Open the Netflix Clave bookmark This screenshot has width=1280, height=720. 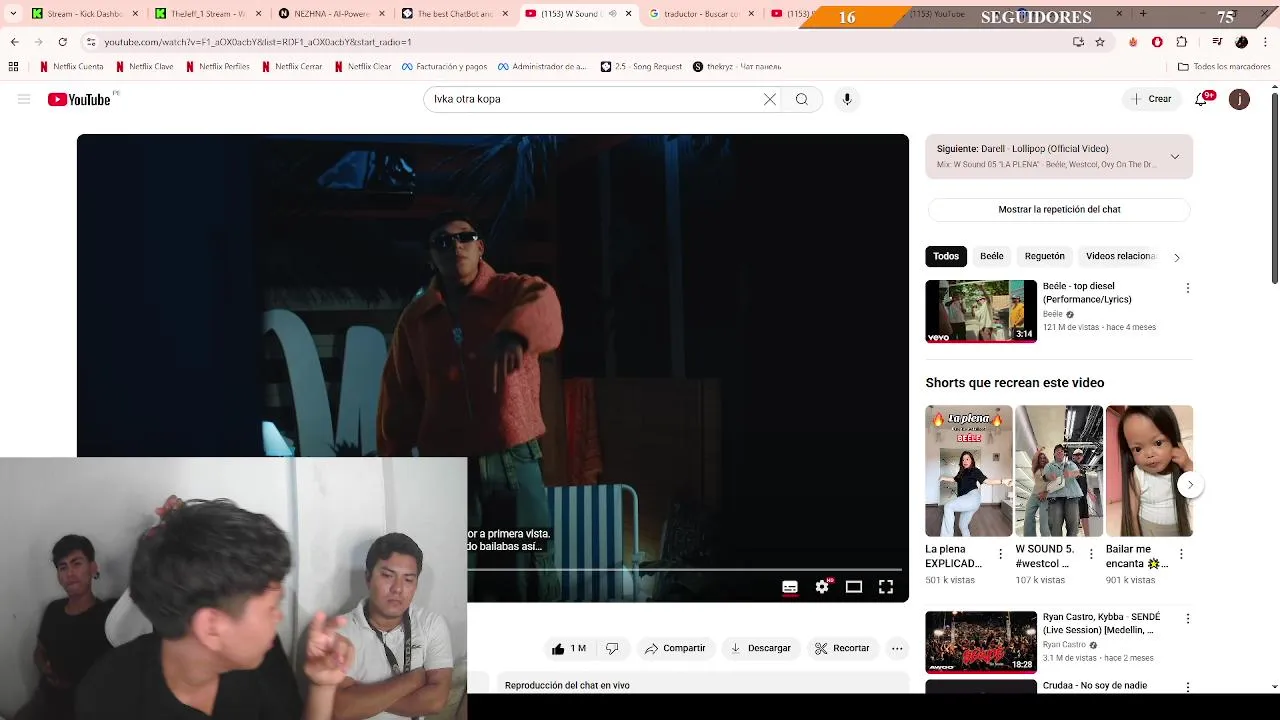point(145,66)
